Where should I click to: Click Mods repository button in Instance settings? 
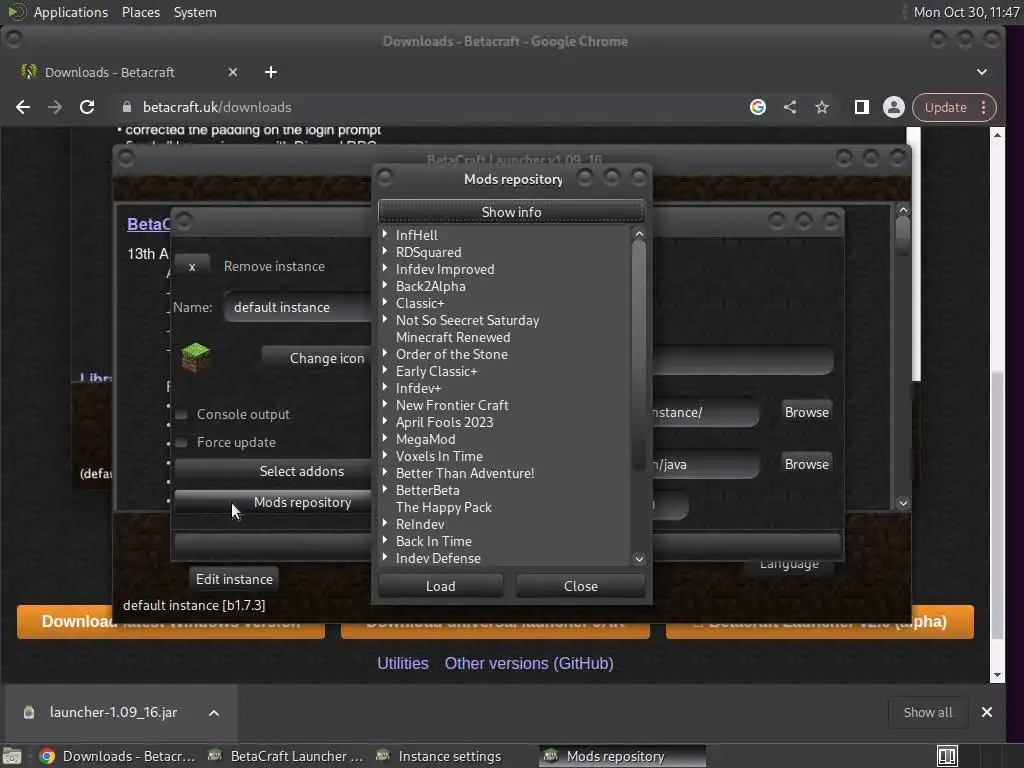coord(273,502)
